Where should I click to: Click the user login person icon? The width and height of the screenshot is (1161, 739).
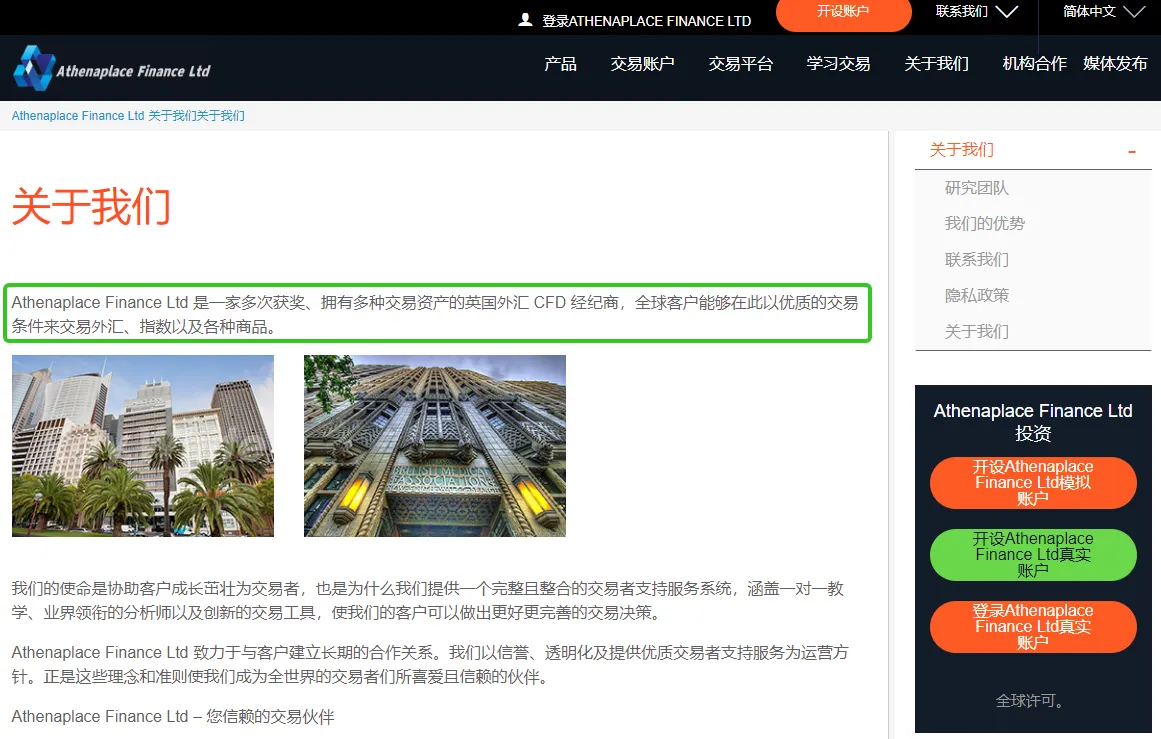(525, 20)
